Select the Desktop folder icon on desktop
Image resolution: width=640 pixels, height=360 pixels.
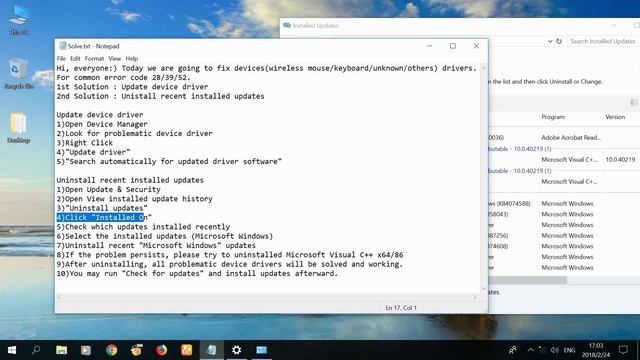(19, 127)
